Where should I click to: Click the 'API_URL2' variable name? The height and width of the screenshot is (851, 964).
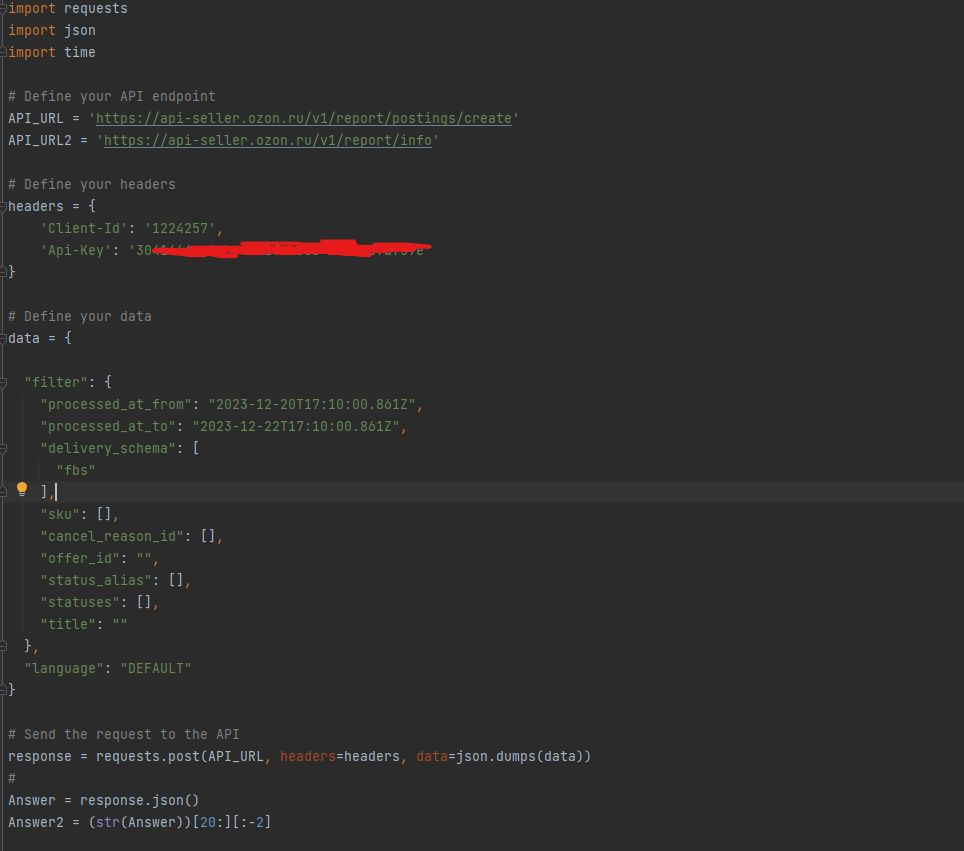pyautogui.click(x=40, y=140)
